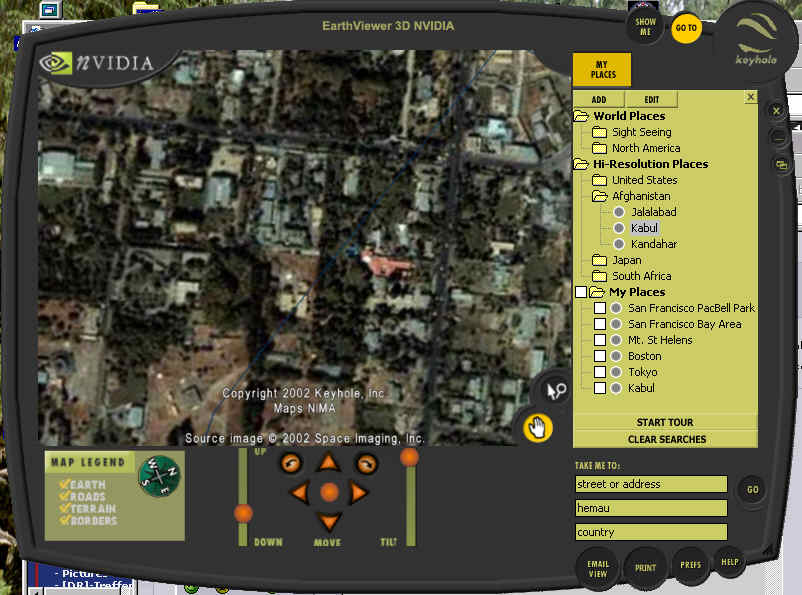The image size is (802, 595).
Task: Click the tilt slider handle
Action: click(x=409, y=457)
